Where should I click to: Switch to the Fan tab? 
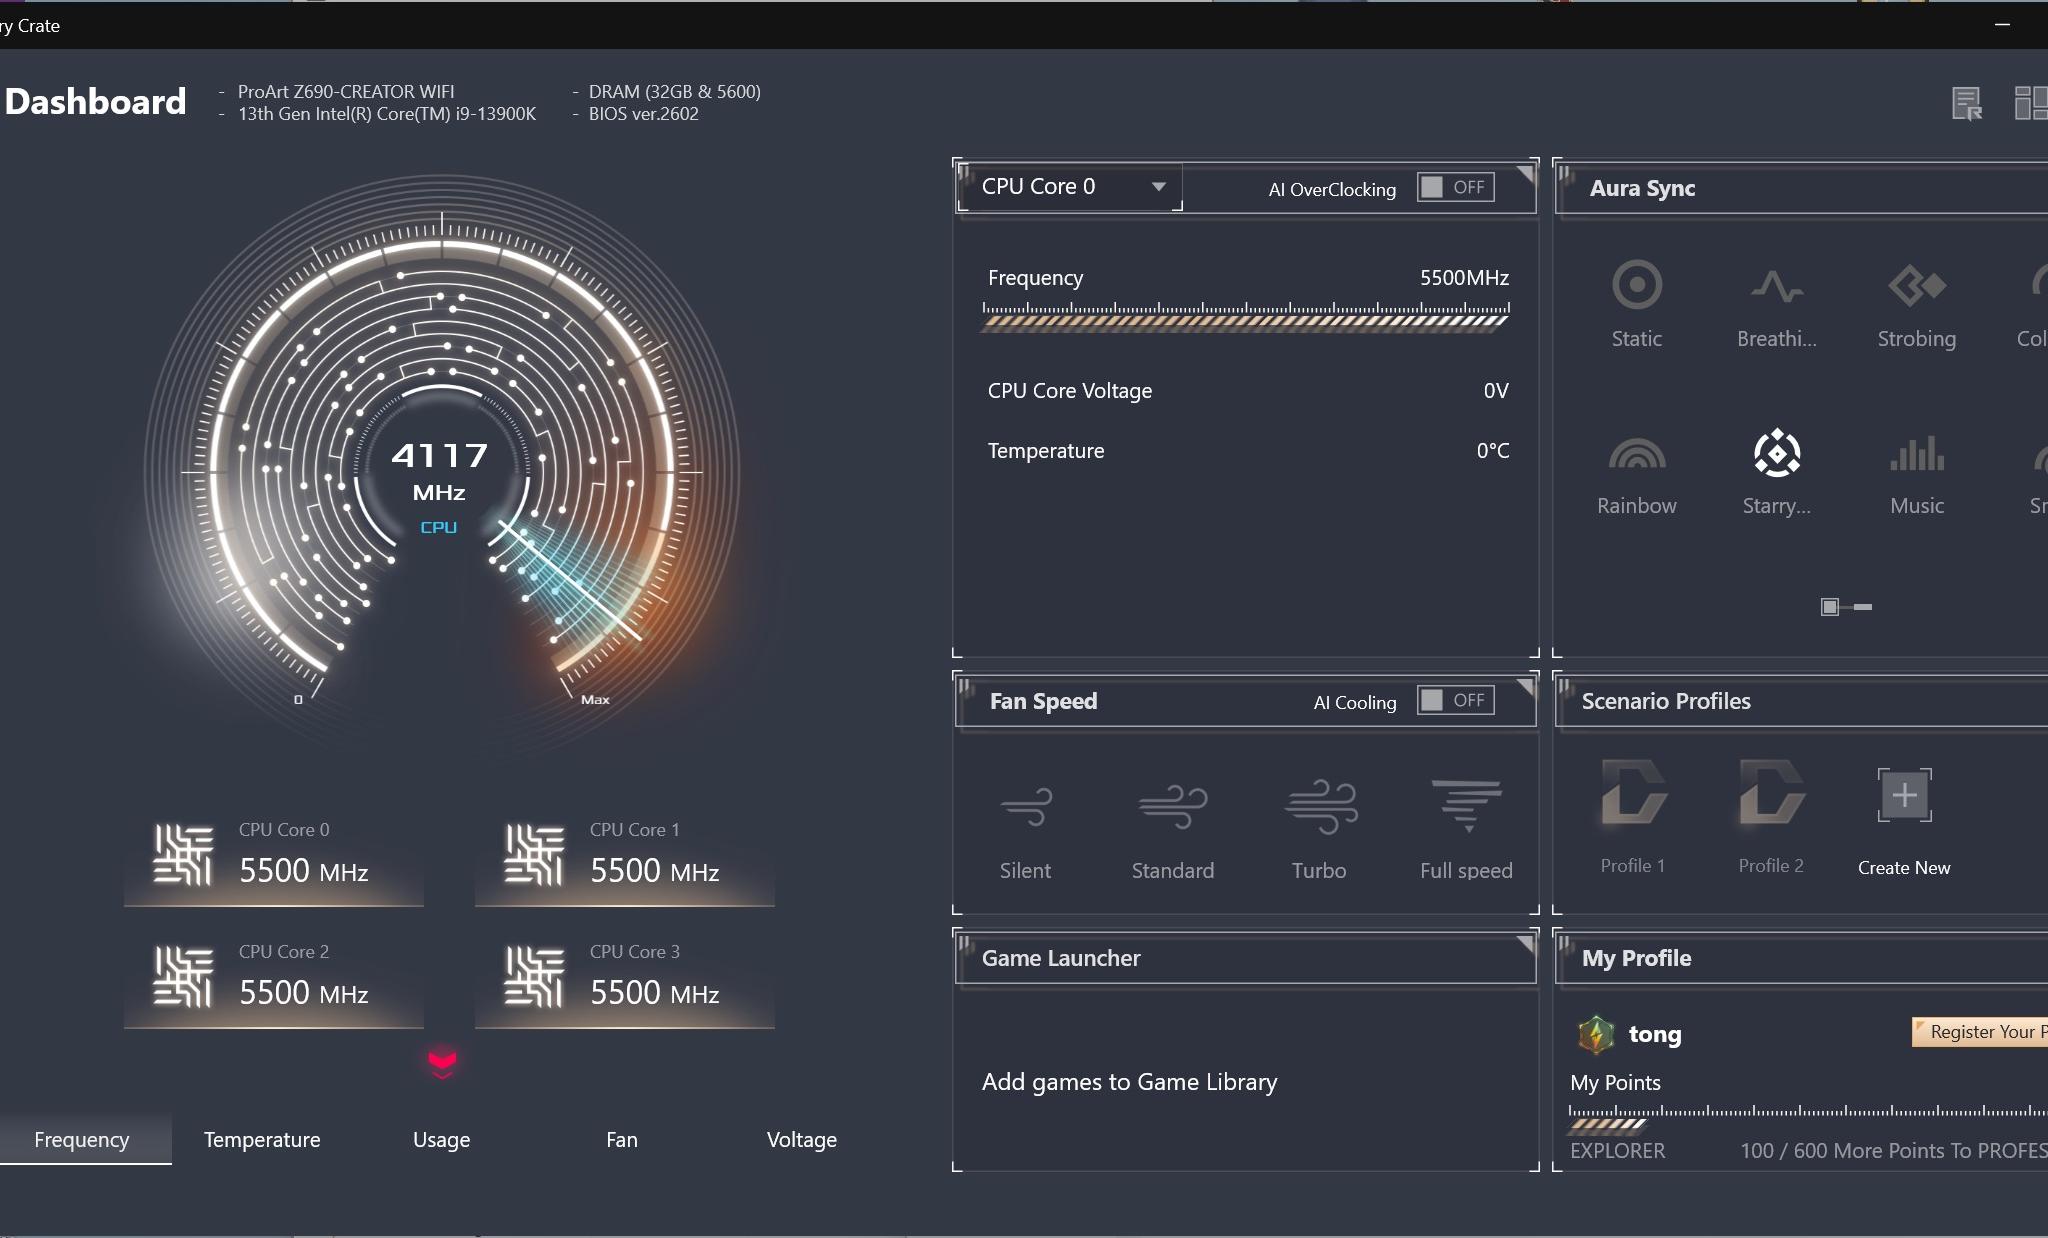click(x=622, y=1139)
